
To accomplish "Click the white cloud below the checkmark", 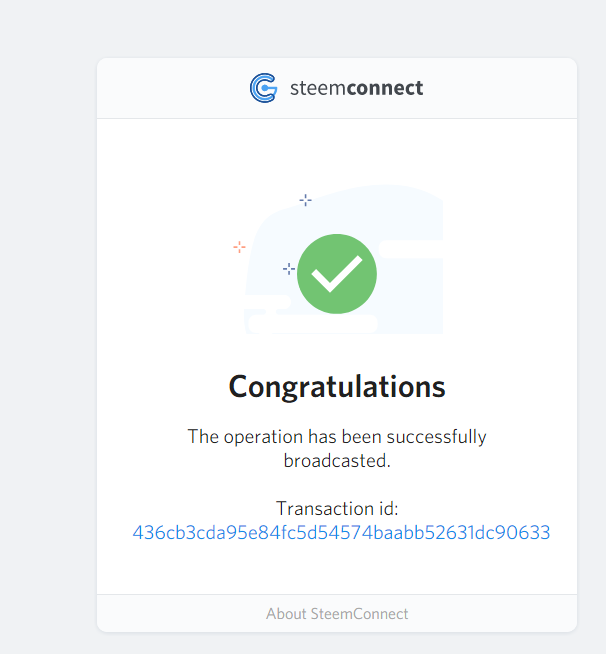I will click(x=313, y=324).
